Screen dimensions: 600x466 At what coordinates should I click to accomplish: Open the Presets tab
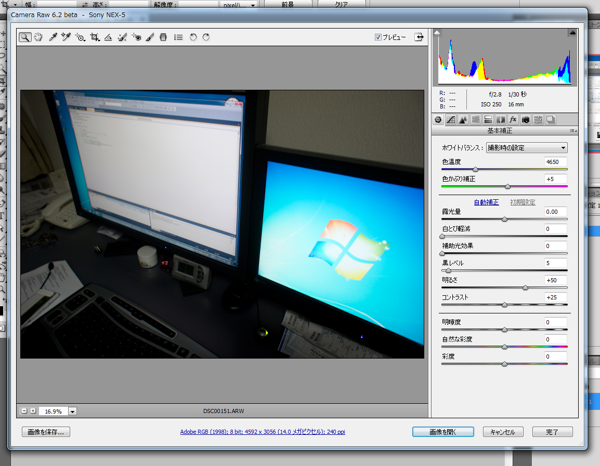point(538,120)
